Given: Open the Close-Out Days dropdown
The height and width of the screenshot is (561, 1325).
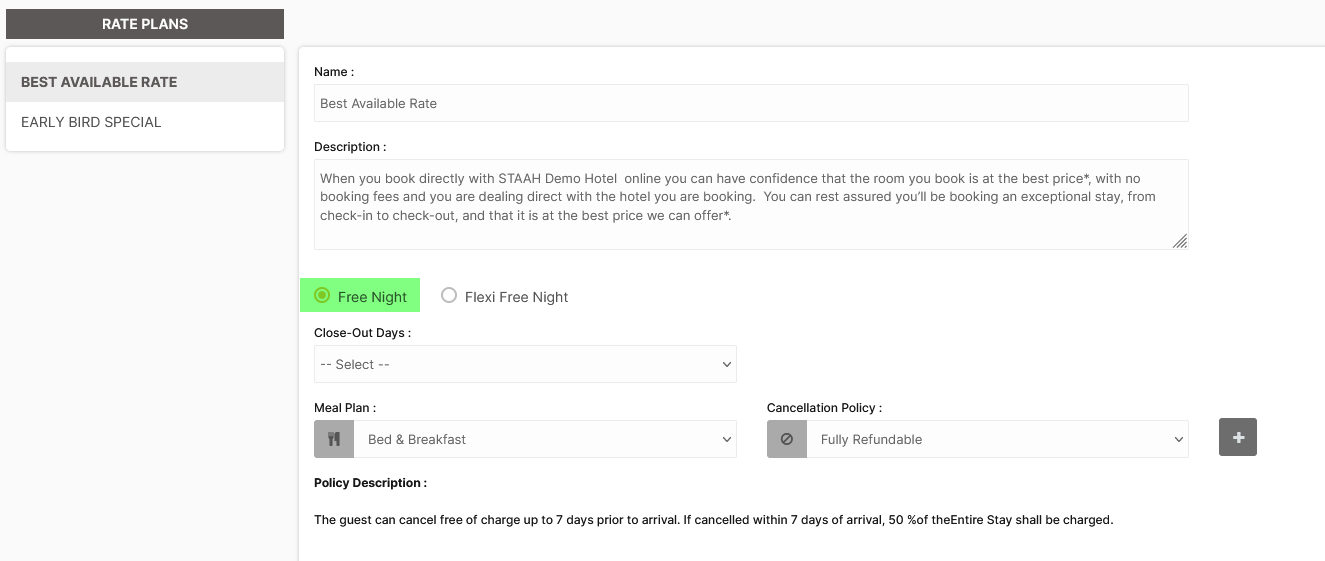Looking at the screenshot, I should (x=525, y=364).
